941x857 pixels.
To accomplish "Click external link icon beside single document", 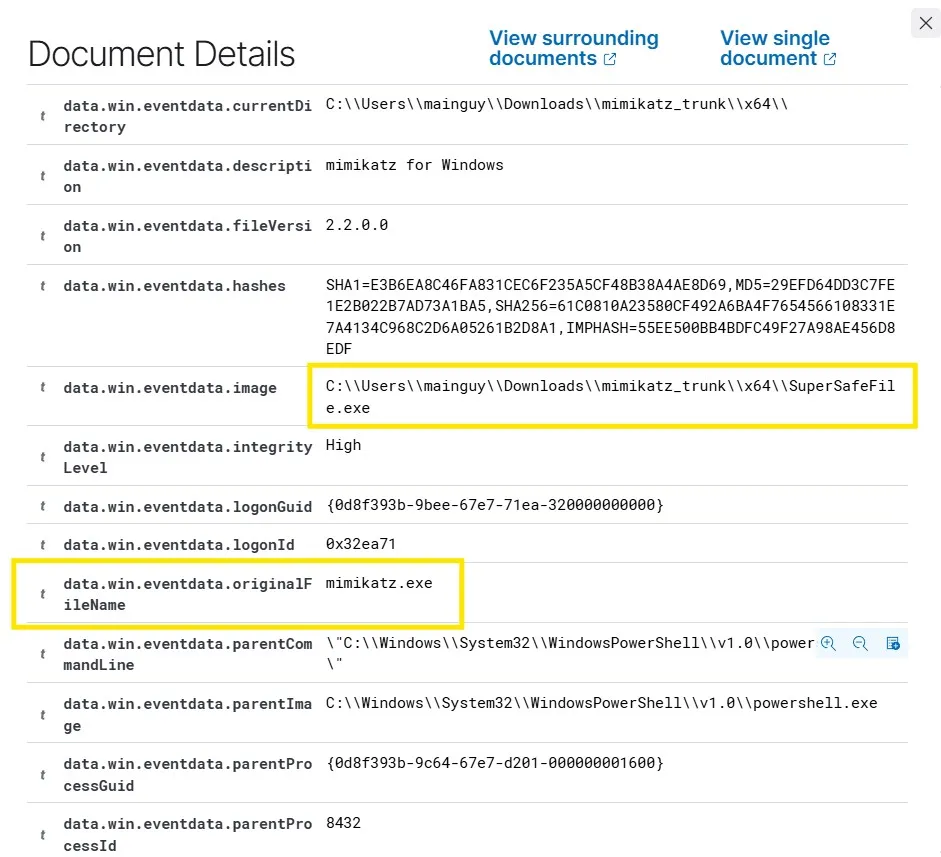I will (830, 59).
